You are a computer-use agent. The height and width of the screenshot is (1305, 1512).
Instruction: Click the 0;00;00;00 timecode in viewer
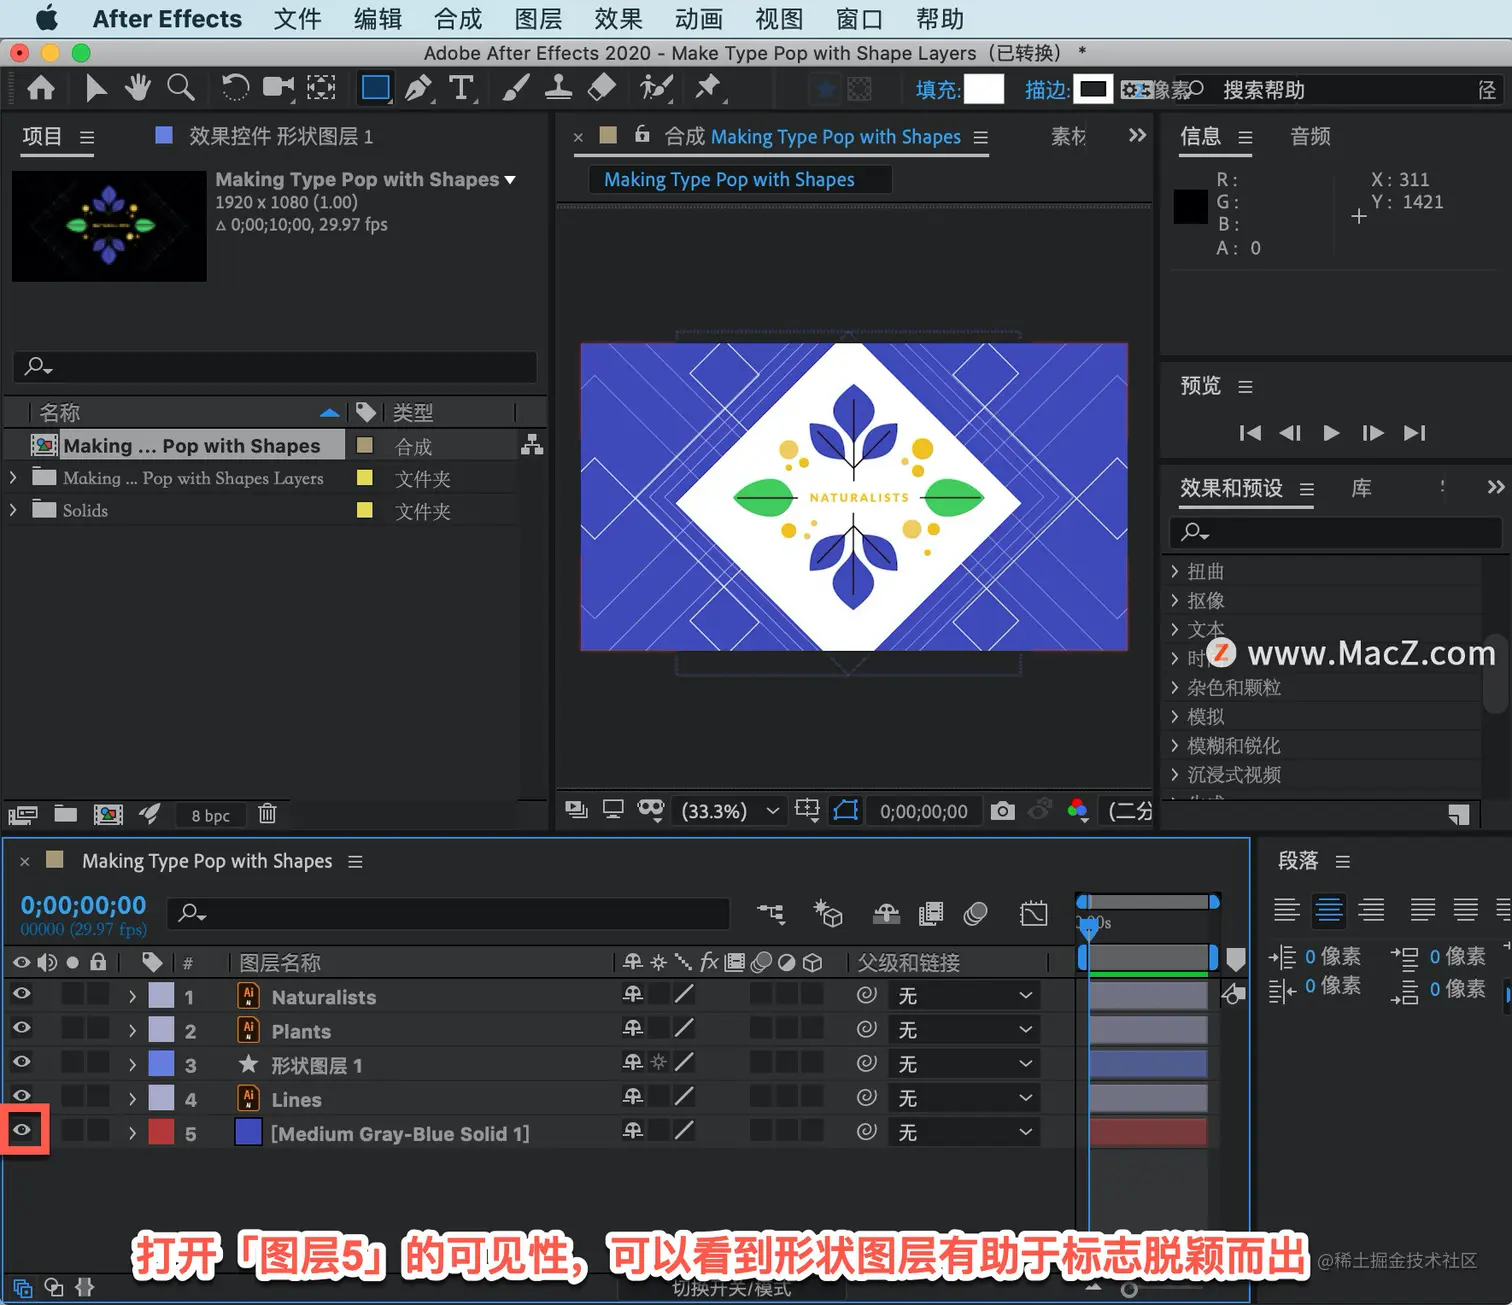pos(924,812)
